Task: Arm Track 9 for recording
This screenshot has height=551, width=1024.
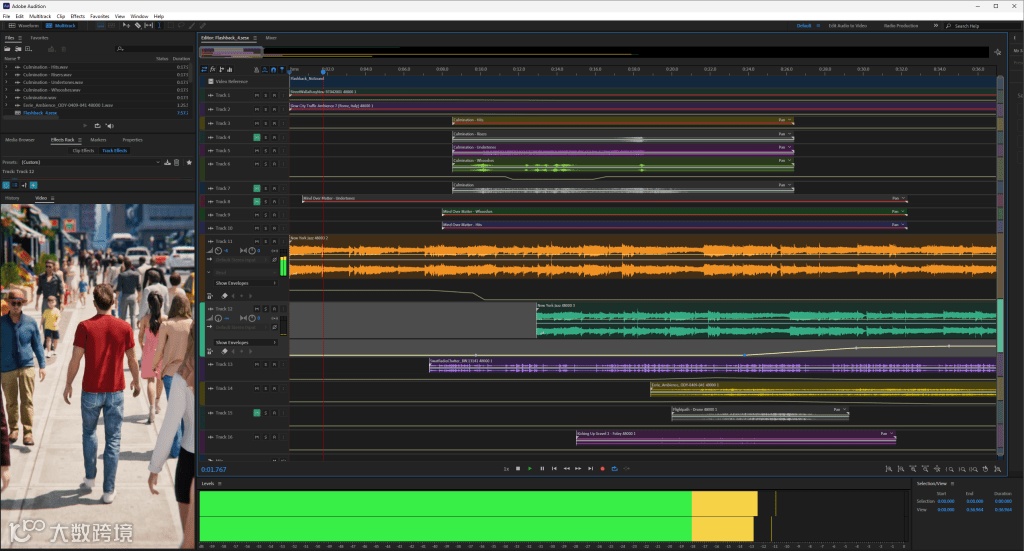Action: (x=275, y=215)
